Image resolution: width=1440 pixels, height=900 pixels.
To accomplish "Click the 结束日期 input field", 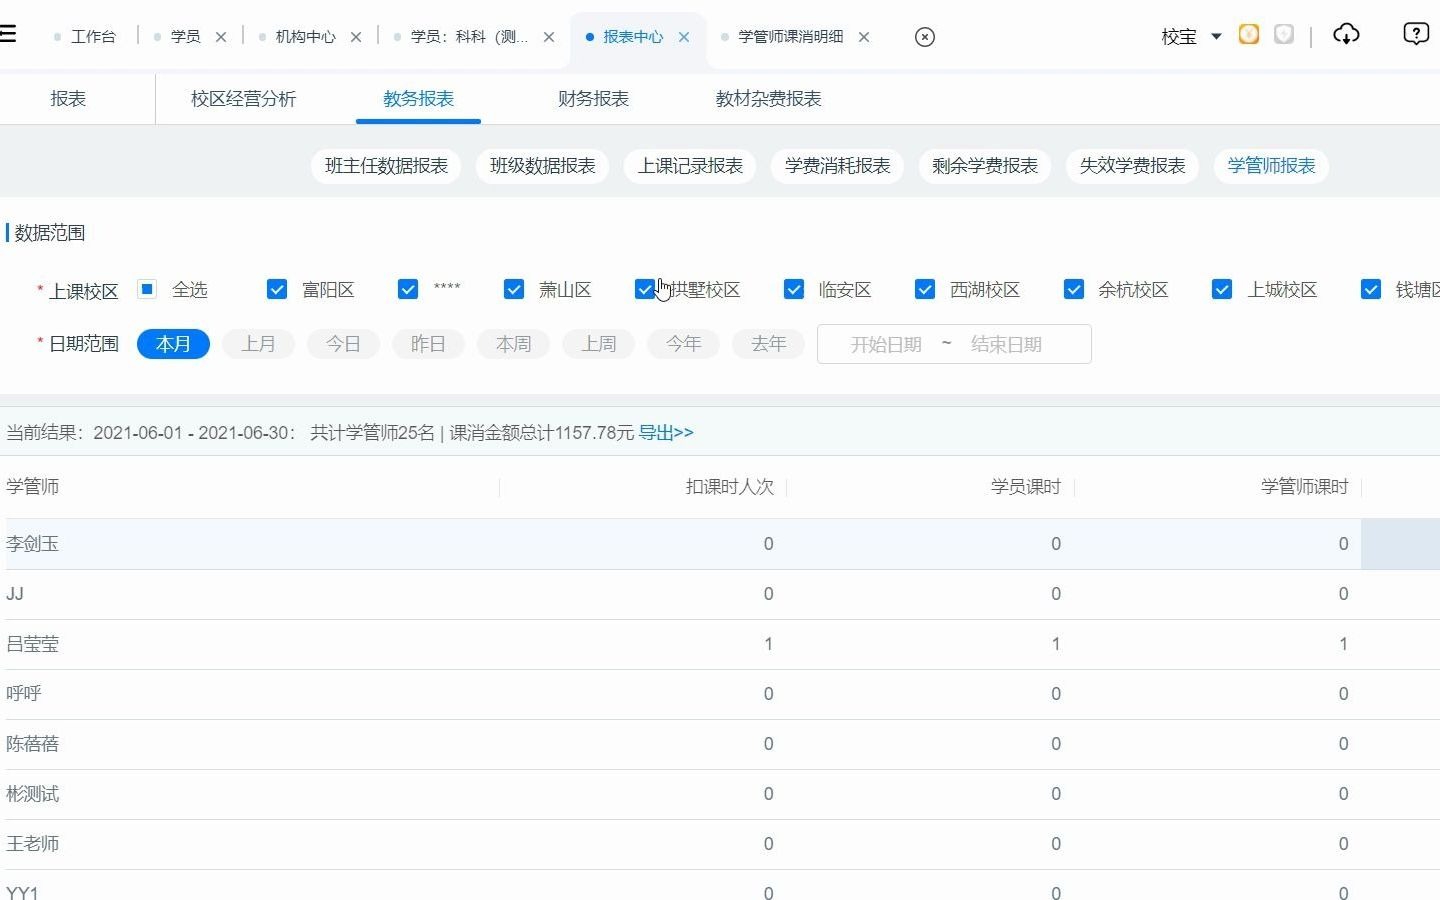I will click(x=1006, y=344).
